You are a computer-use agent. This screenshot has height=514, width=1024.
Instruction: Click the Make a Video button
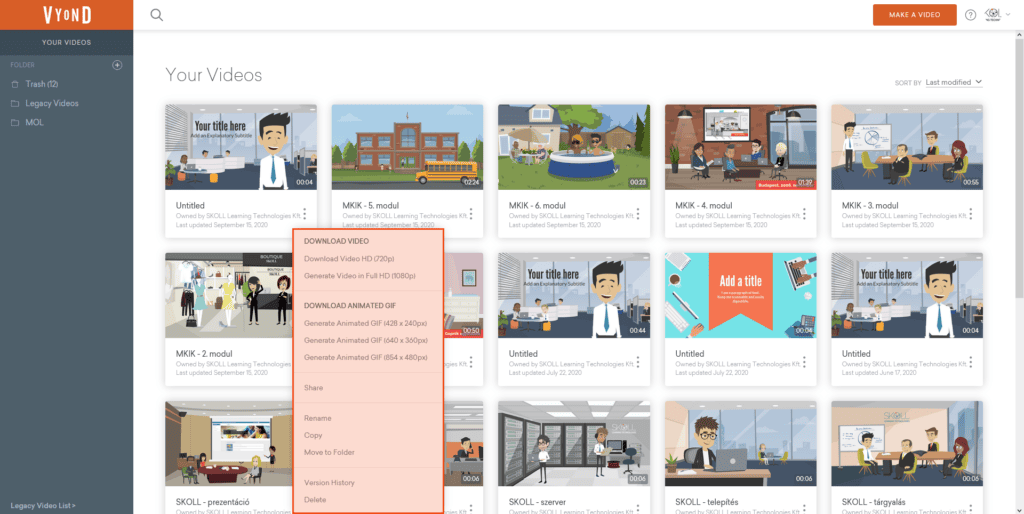(x=914, y=15)
